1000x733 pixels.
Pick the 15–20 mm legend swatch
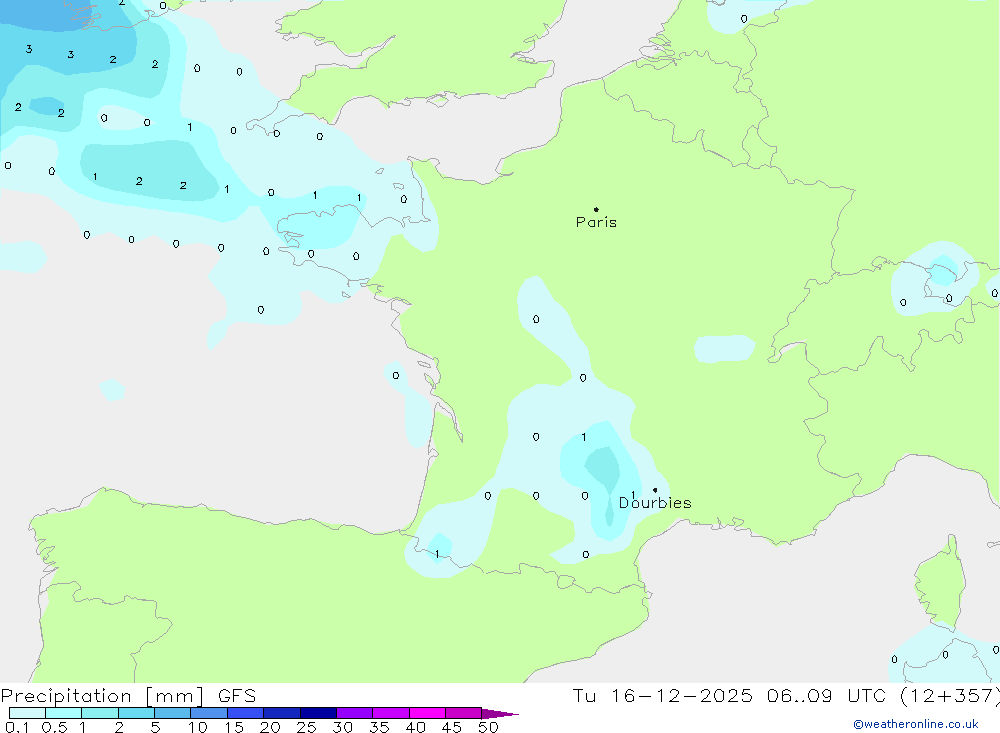coord(246,713)
